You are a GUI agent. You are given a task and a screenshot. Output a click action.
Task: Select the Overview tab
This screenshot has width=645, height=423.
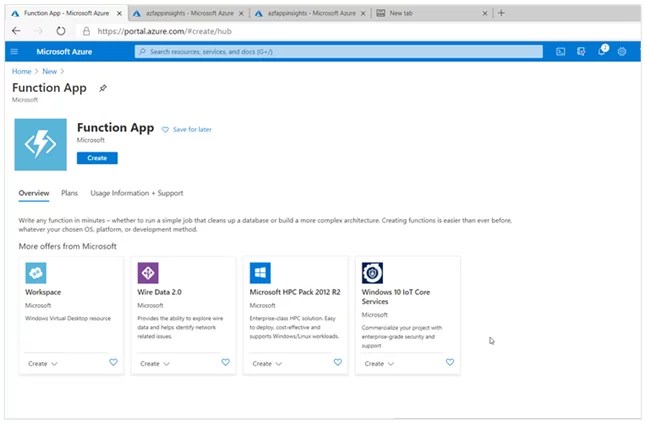tap(34, 193)
